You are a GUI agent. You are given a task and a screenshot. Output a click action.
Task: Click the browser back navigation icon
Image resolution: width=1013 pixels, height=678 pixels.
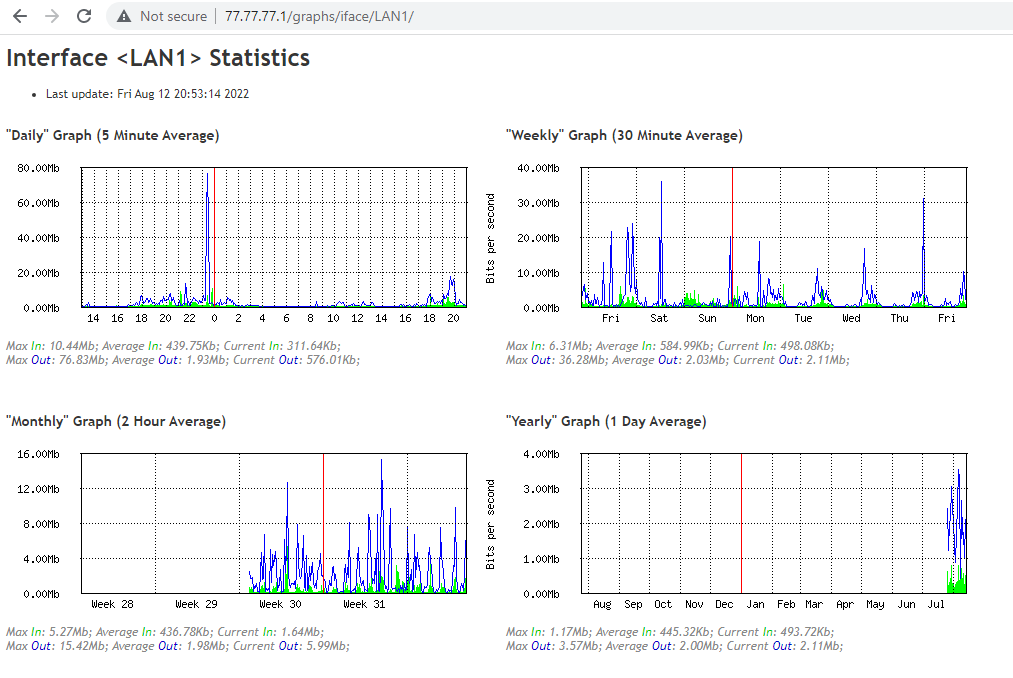tap(20, 16)
